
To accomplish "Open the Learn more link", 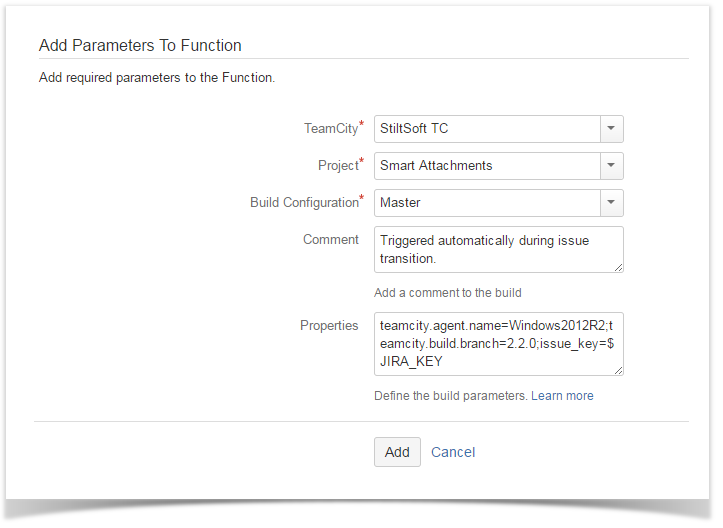I will [x=562, y=396].
